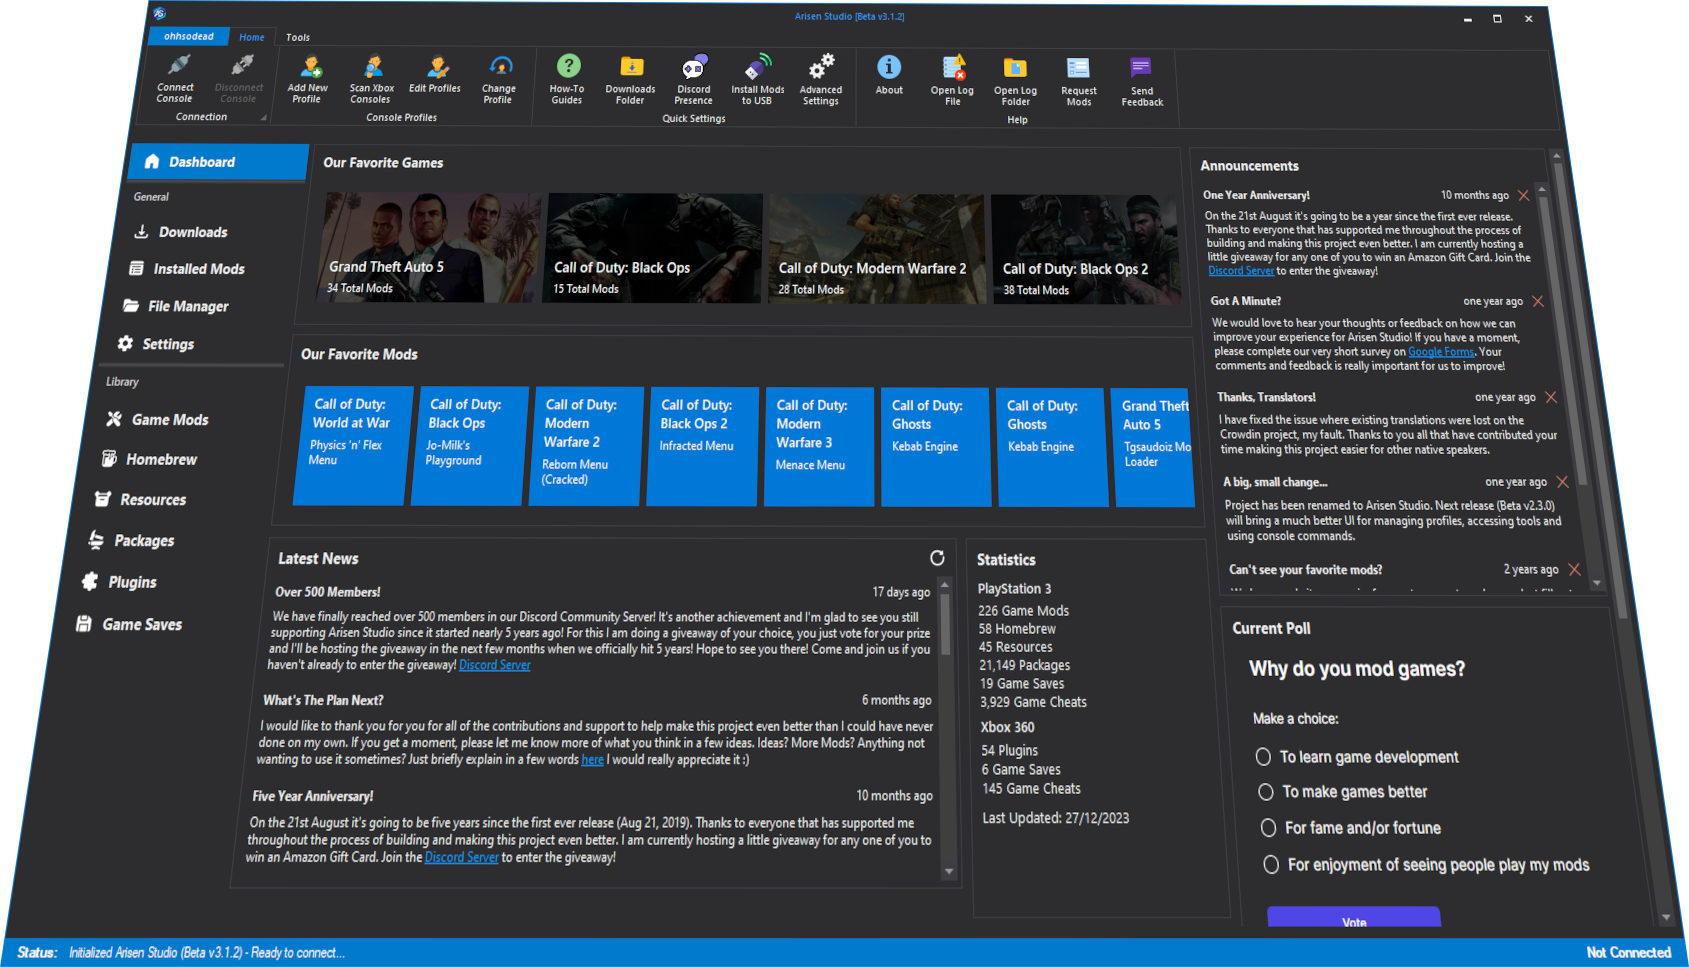The height and width of the screenshot is (967, 1689).
Task: Choose 'To make games better' radio option
Action: click(1266, 792)
